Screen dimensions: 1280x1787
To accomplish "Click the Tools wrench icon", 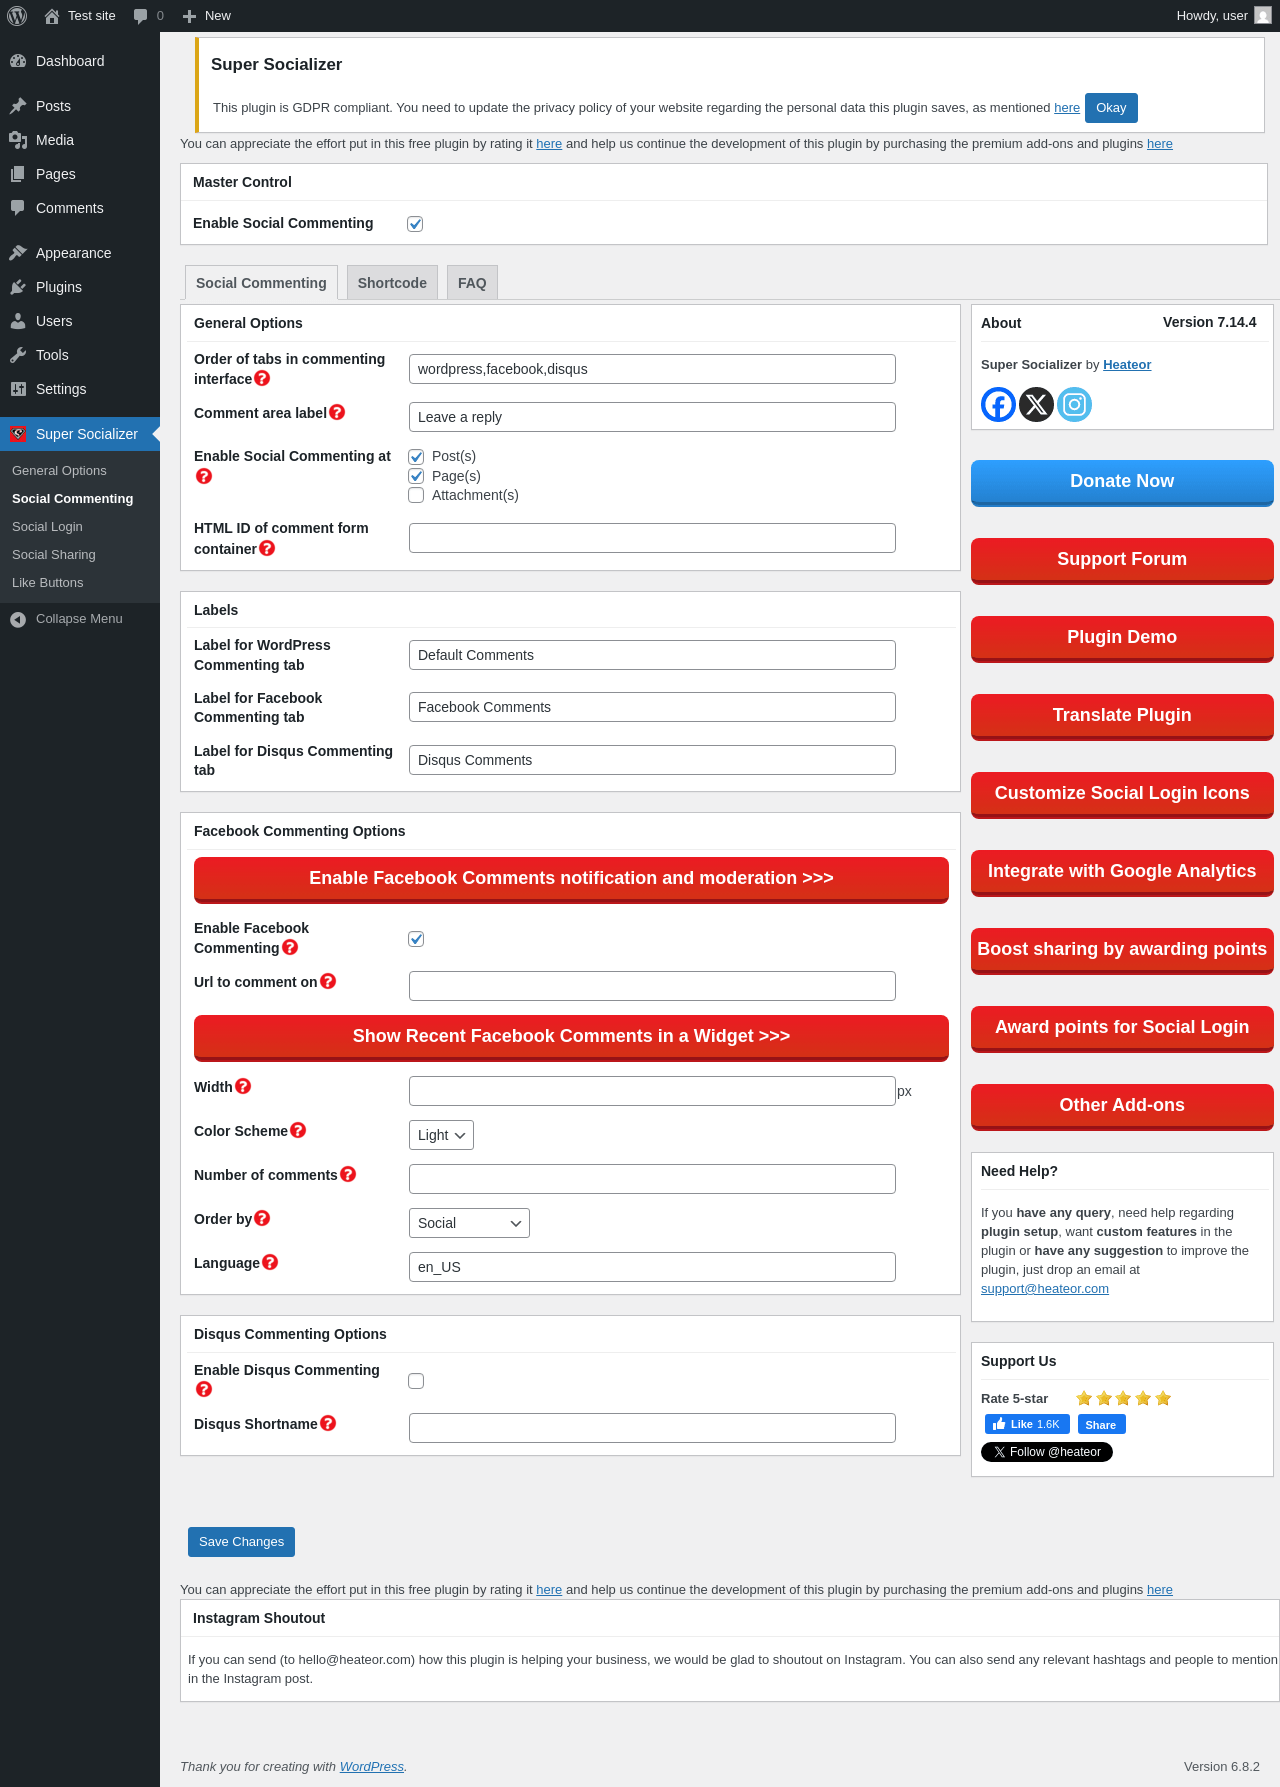I will pyautogui.click(x=18, y=355).
